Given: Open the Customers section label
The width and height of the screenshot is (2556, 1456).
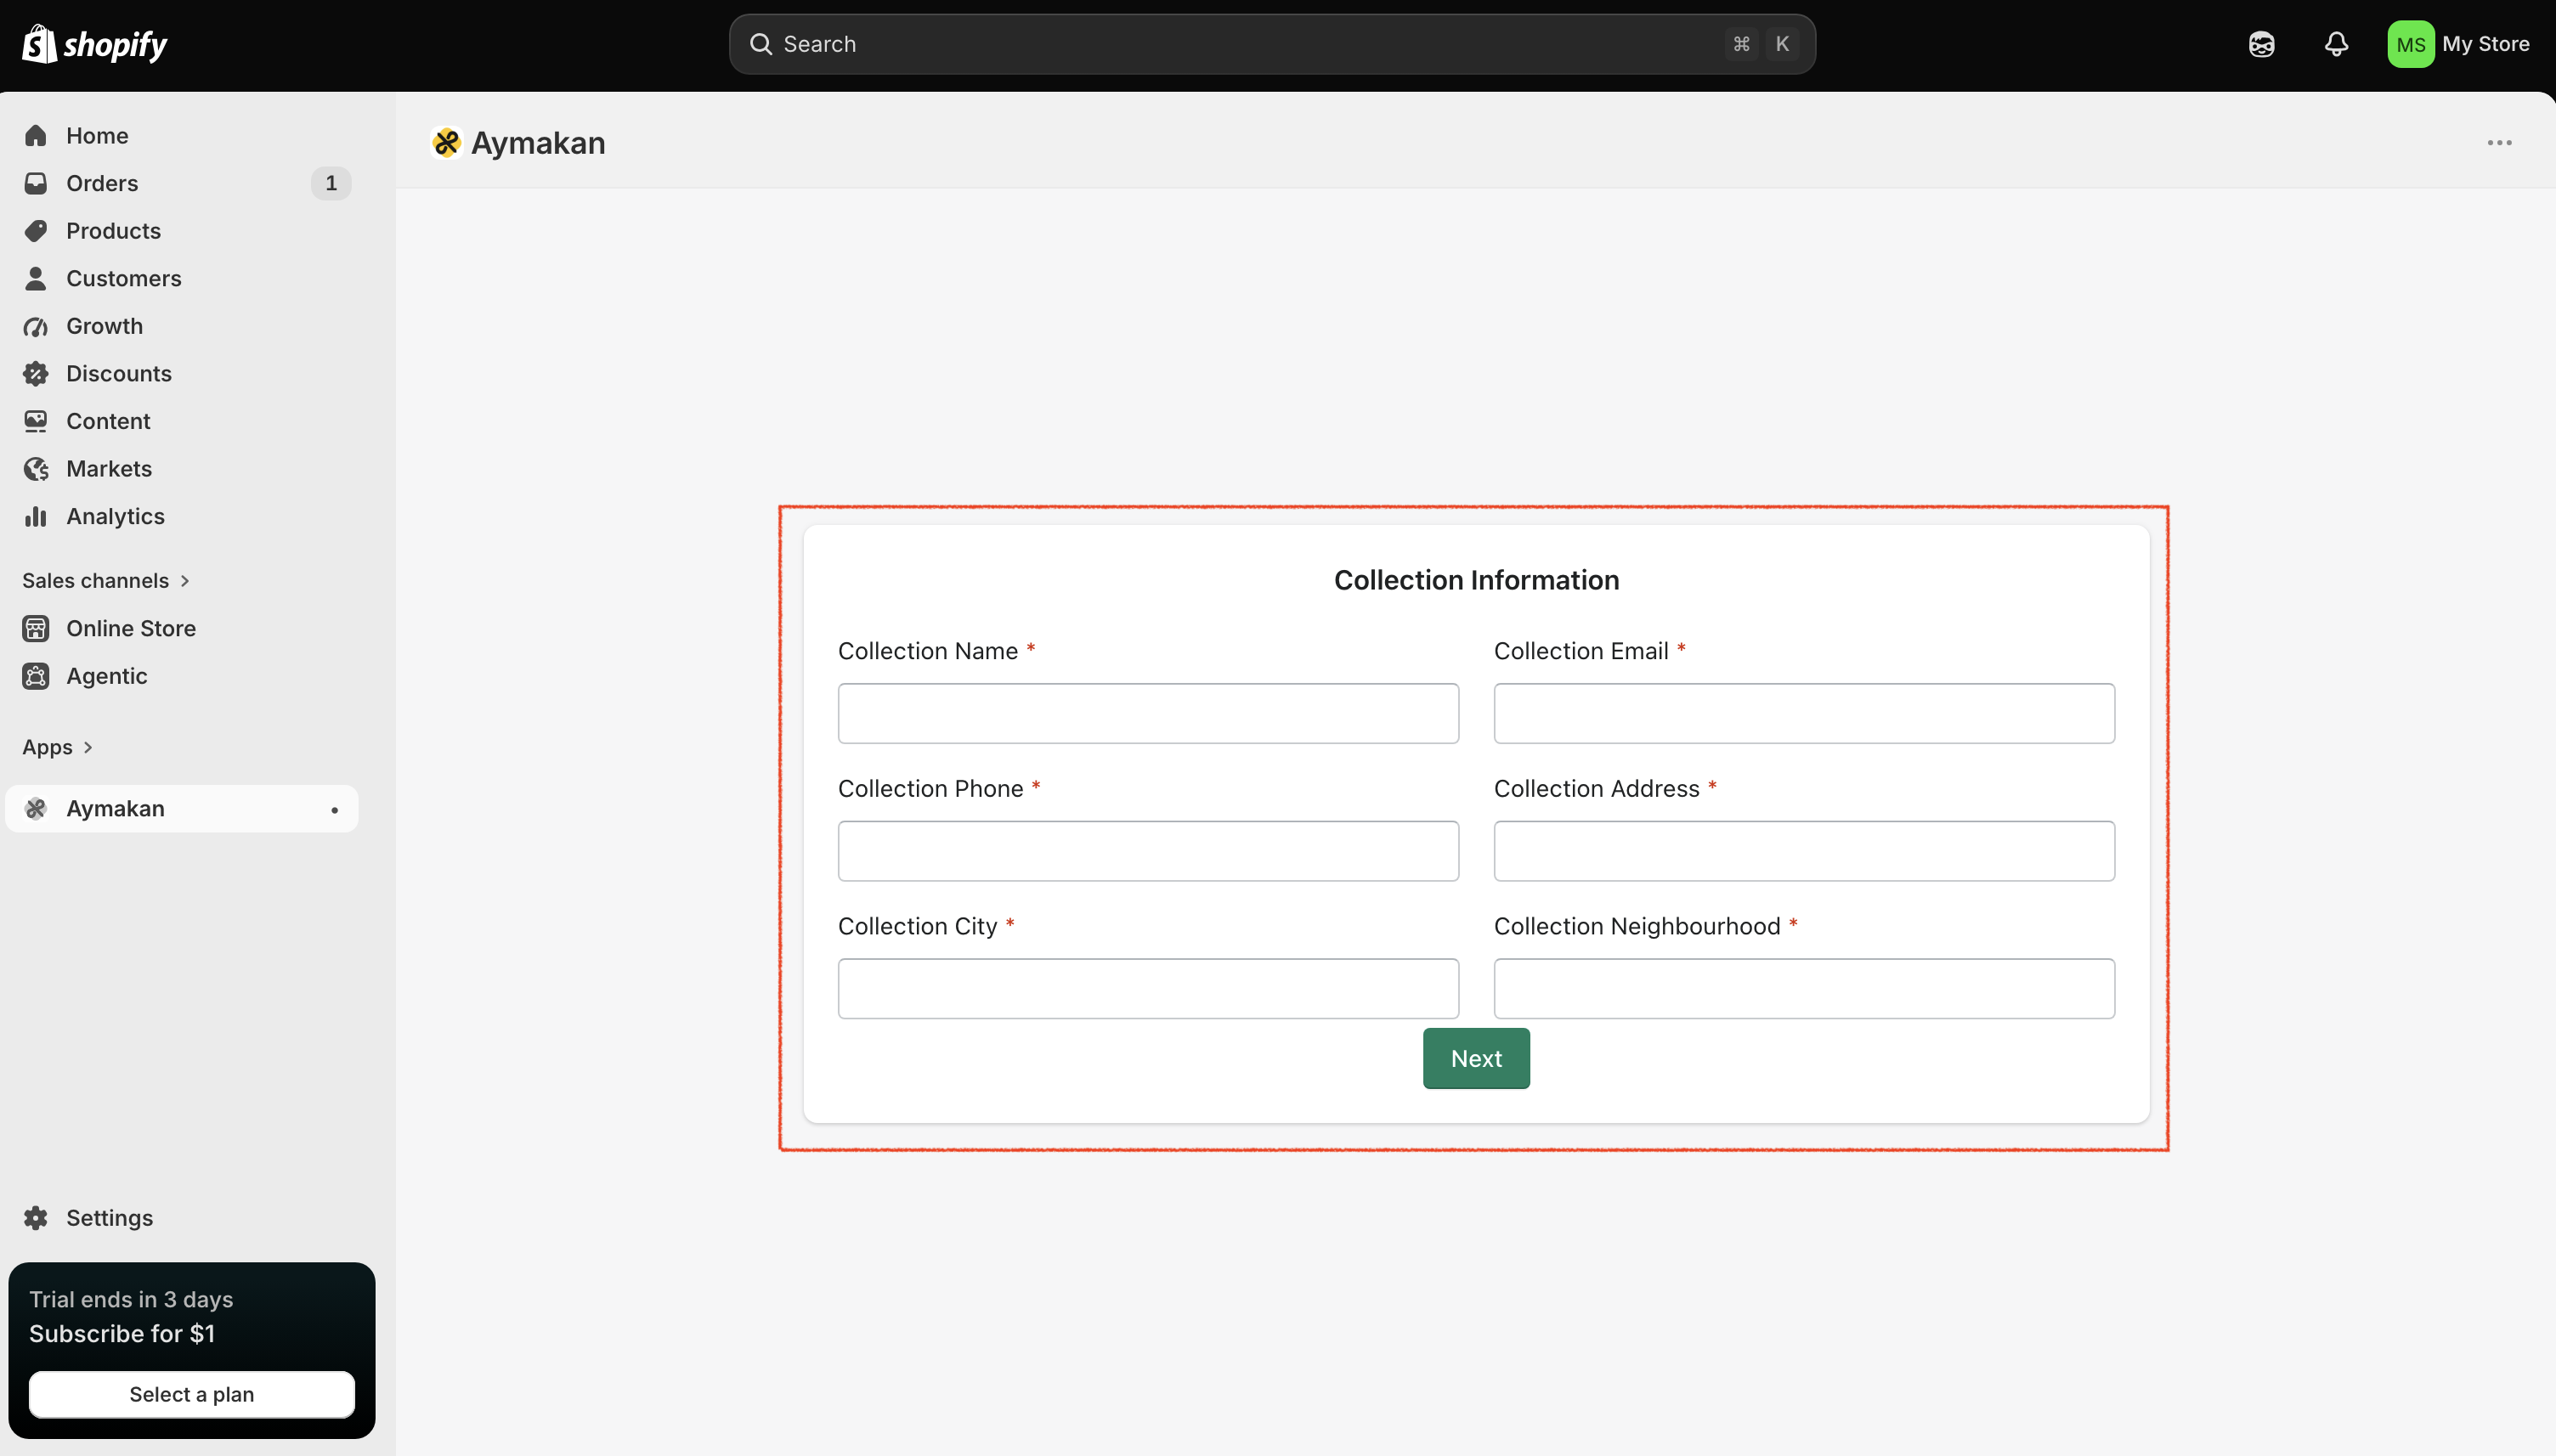Looking at the screenshot, I should (124, 278).
